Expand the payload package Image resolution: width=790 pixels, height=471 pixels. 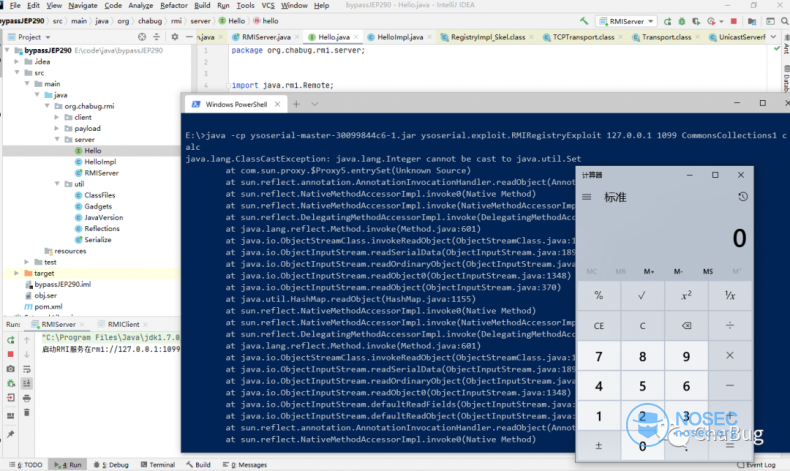click(x=57, y=128)
